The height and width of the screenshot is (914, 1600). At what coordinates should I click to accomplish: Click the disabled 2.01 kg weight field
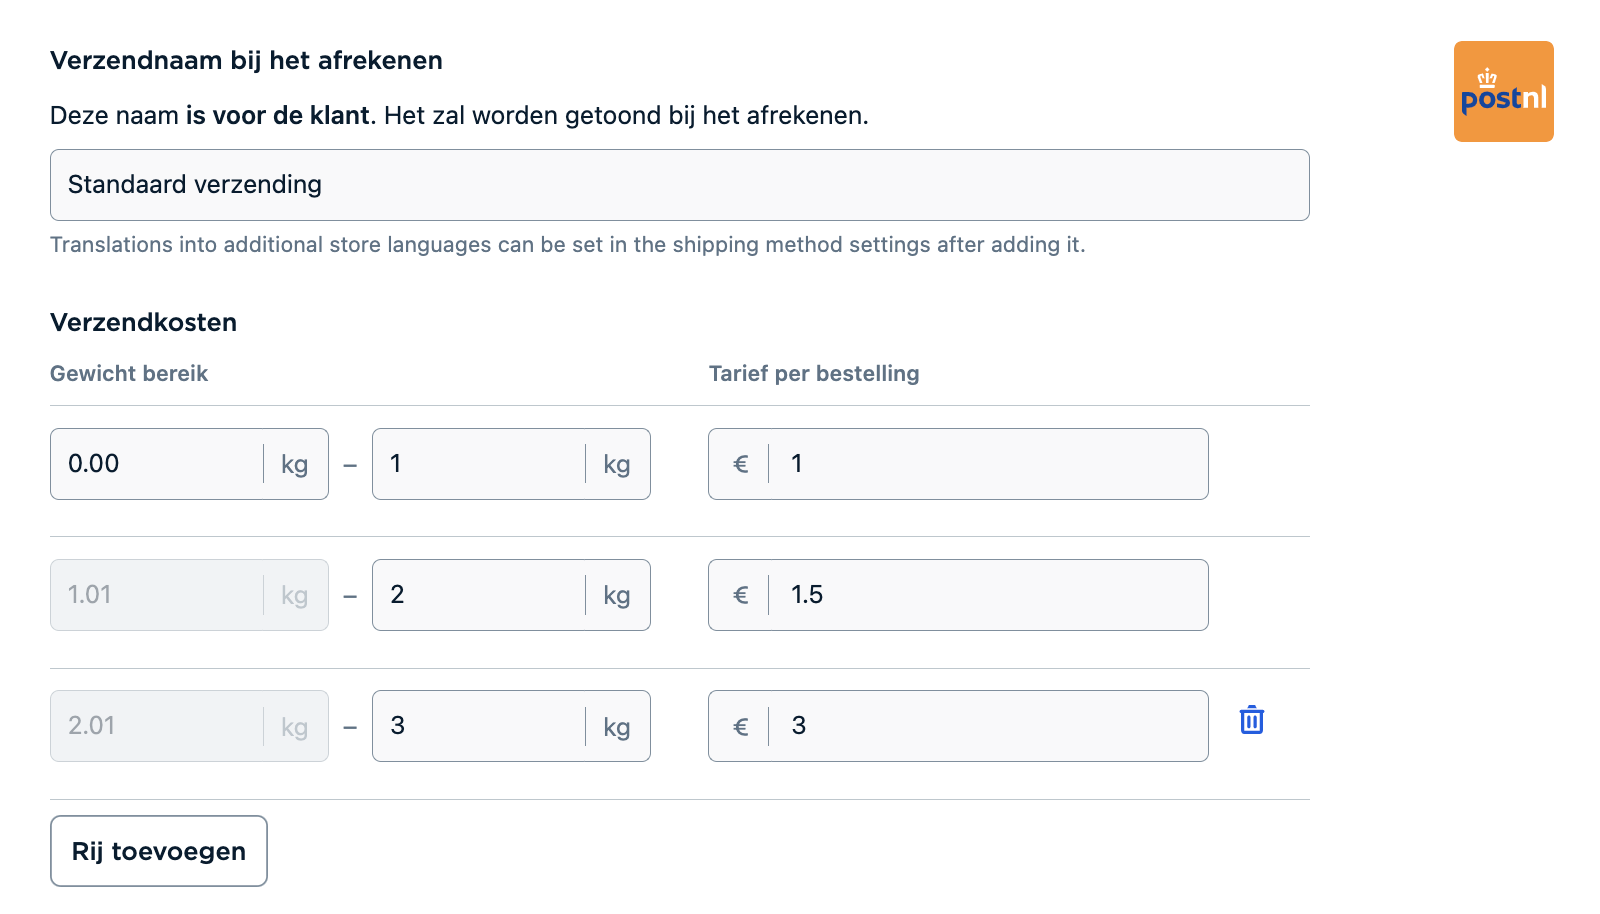click(155, 726)
